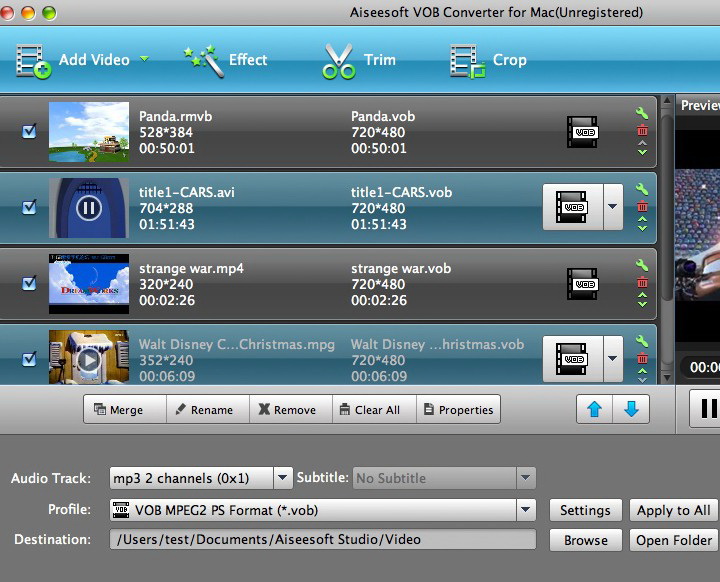
Task: Delete strange war.mp4 with its trash icon
Action: (x=642, y=282)
